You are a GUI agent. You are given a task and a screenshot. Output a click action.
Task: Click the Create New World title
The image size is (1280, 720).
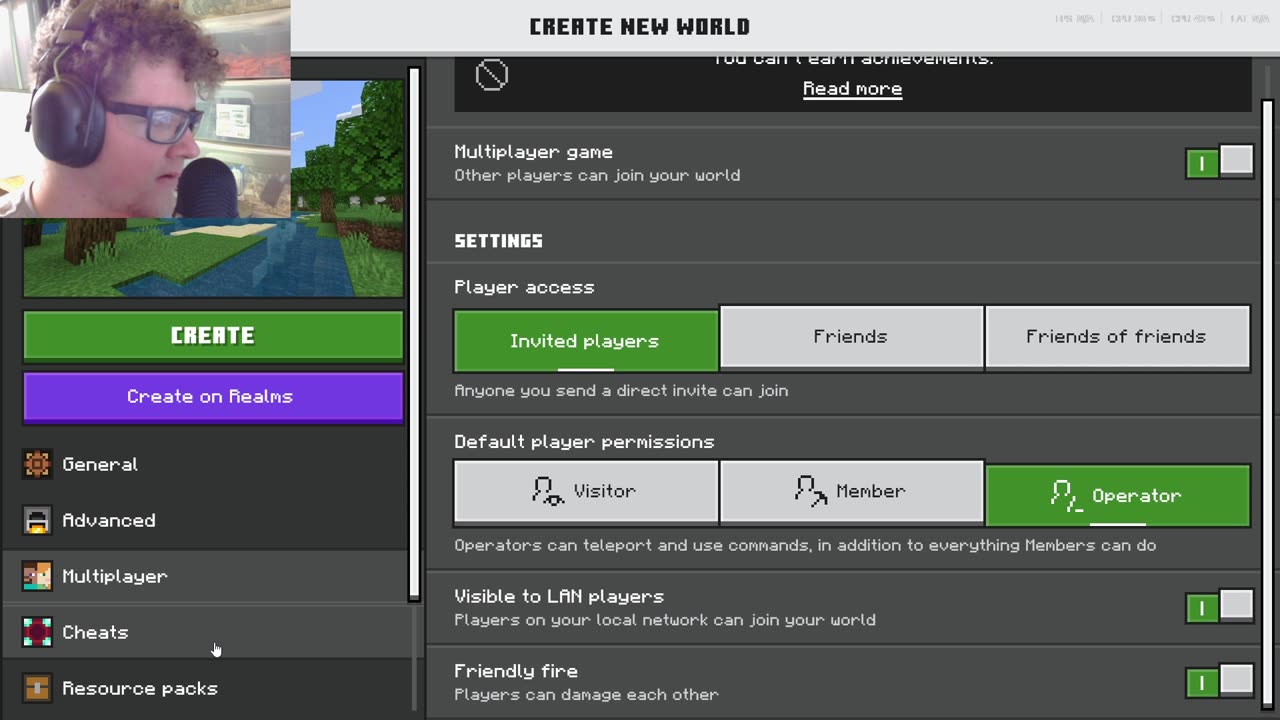click(x=639, y=27)
